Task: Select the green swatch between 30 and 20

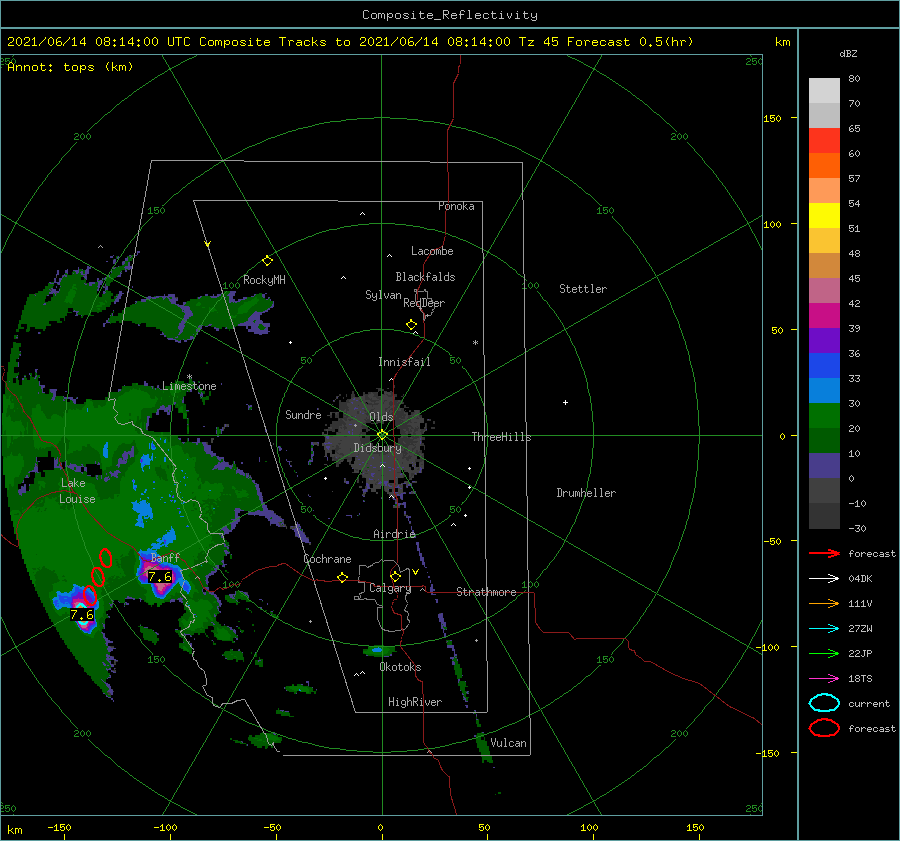Action: (x=824, y=416)
